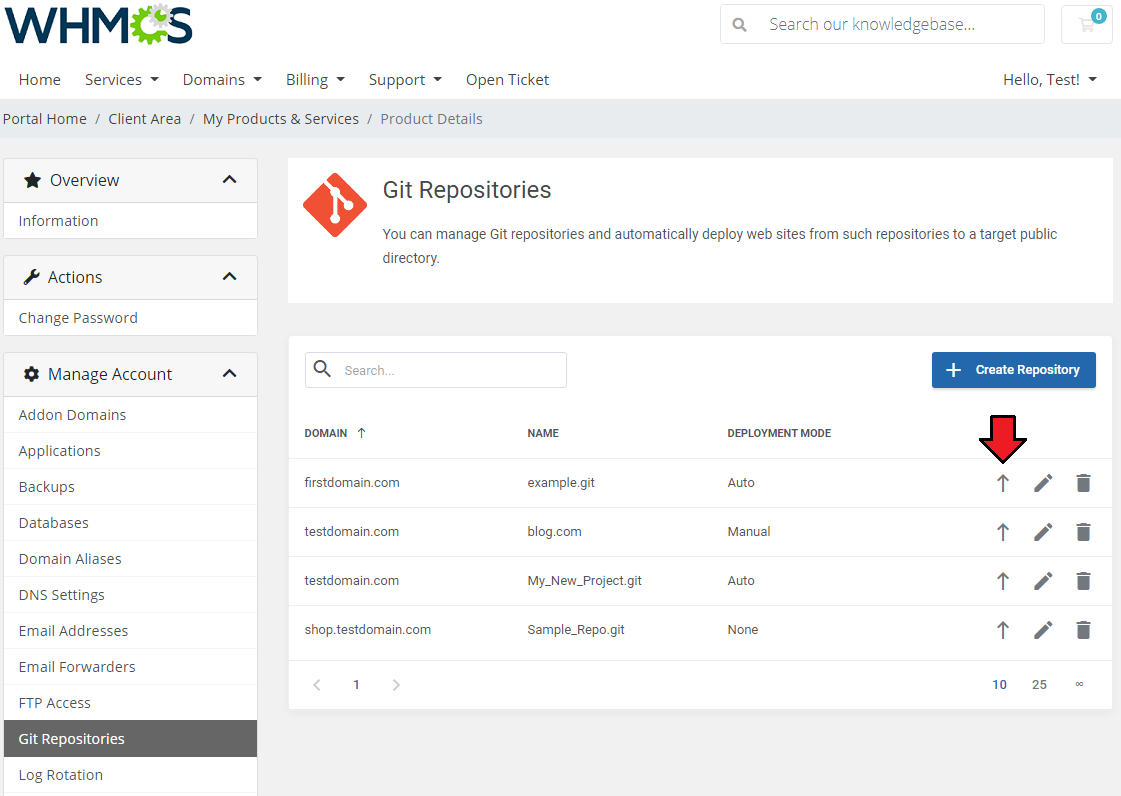Open Email Addresses in sidebar

tap(130, 631)
